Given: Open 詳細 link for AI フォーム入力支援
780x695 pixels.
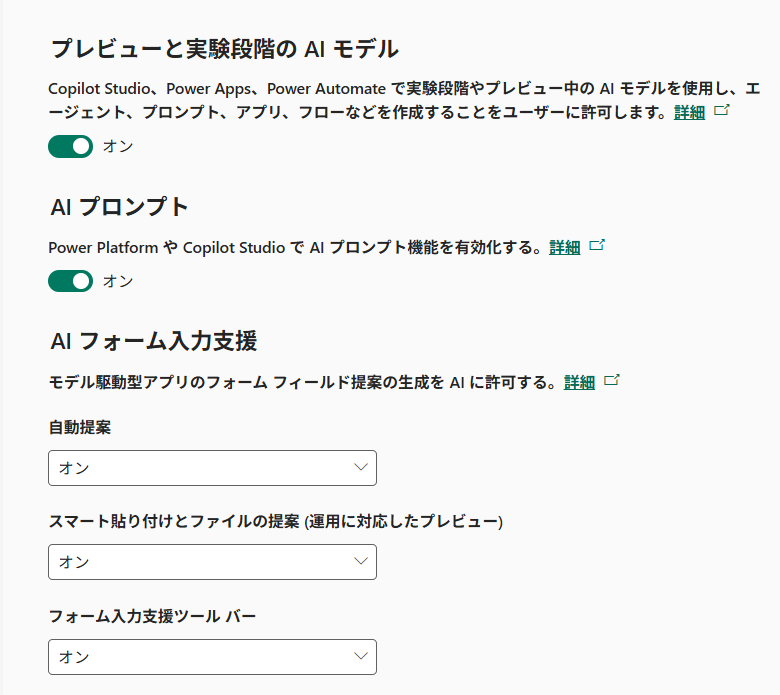Looking at the screenshot, I should click(x=579, y=381).
